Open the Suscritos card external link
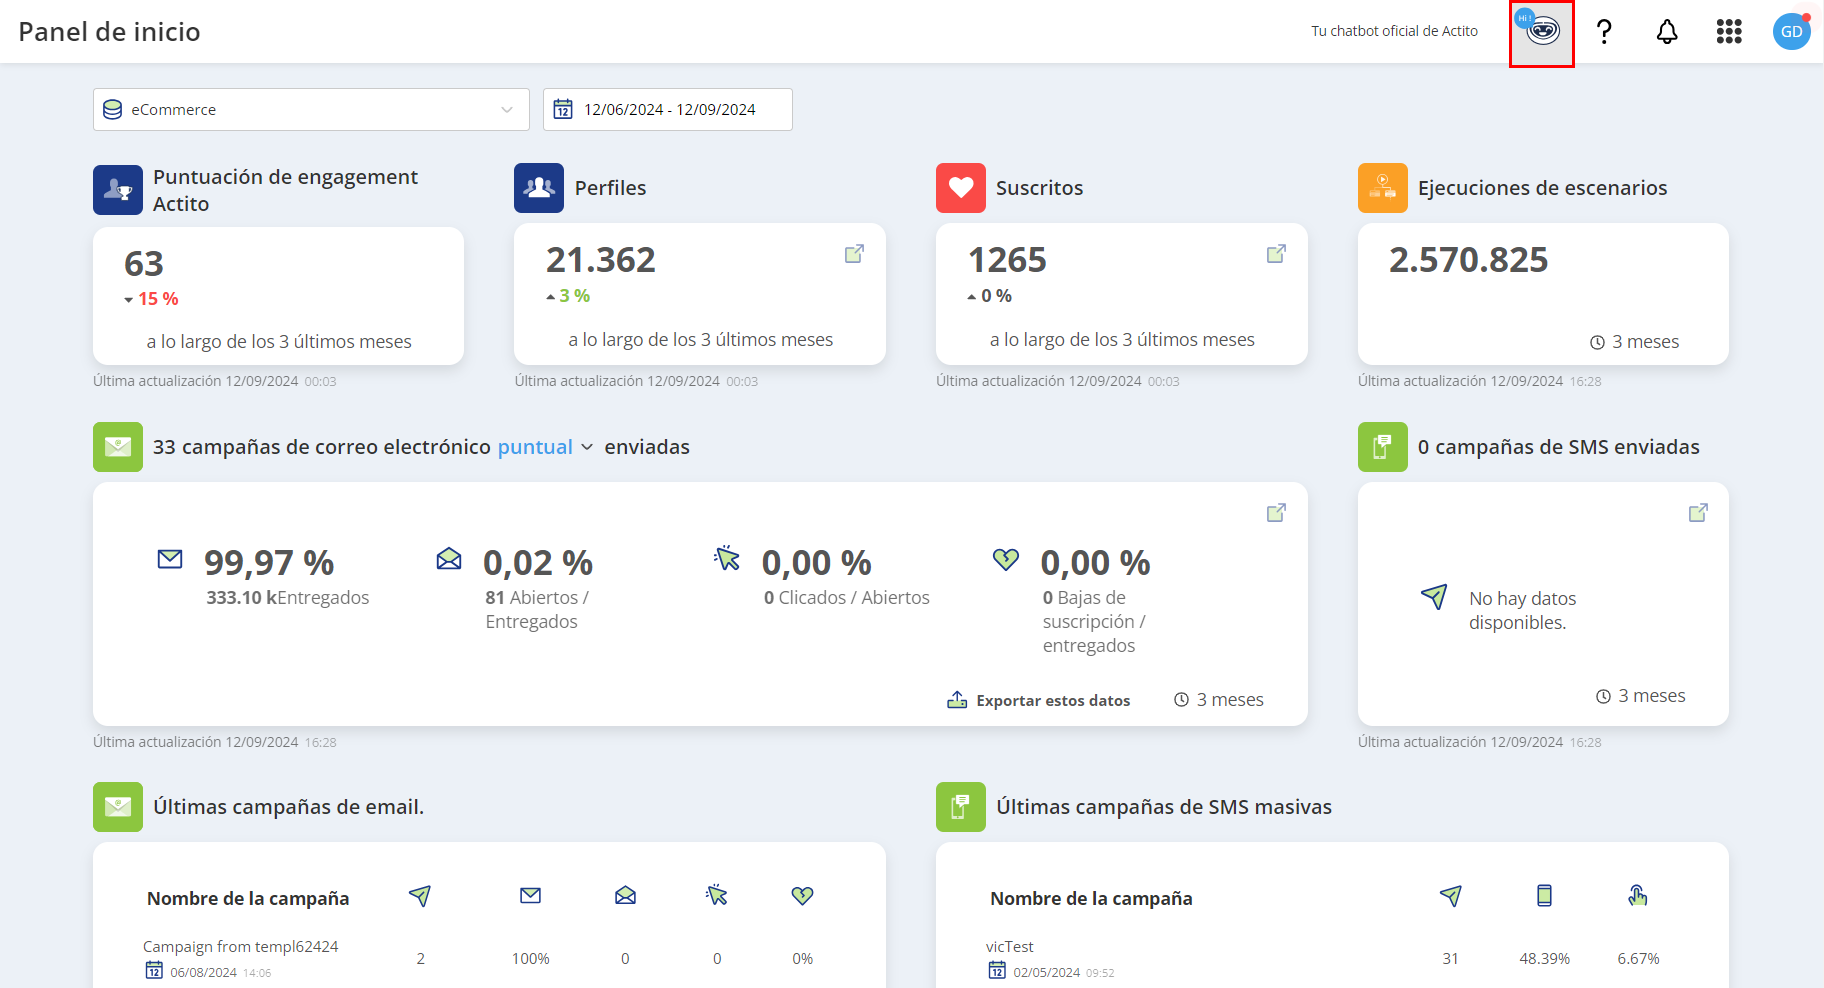Image resolution: width=1824 pixels, height=988 pixels. click(x=1276, y=254)
